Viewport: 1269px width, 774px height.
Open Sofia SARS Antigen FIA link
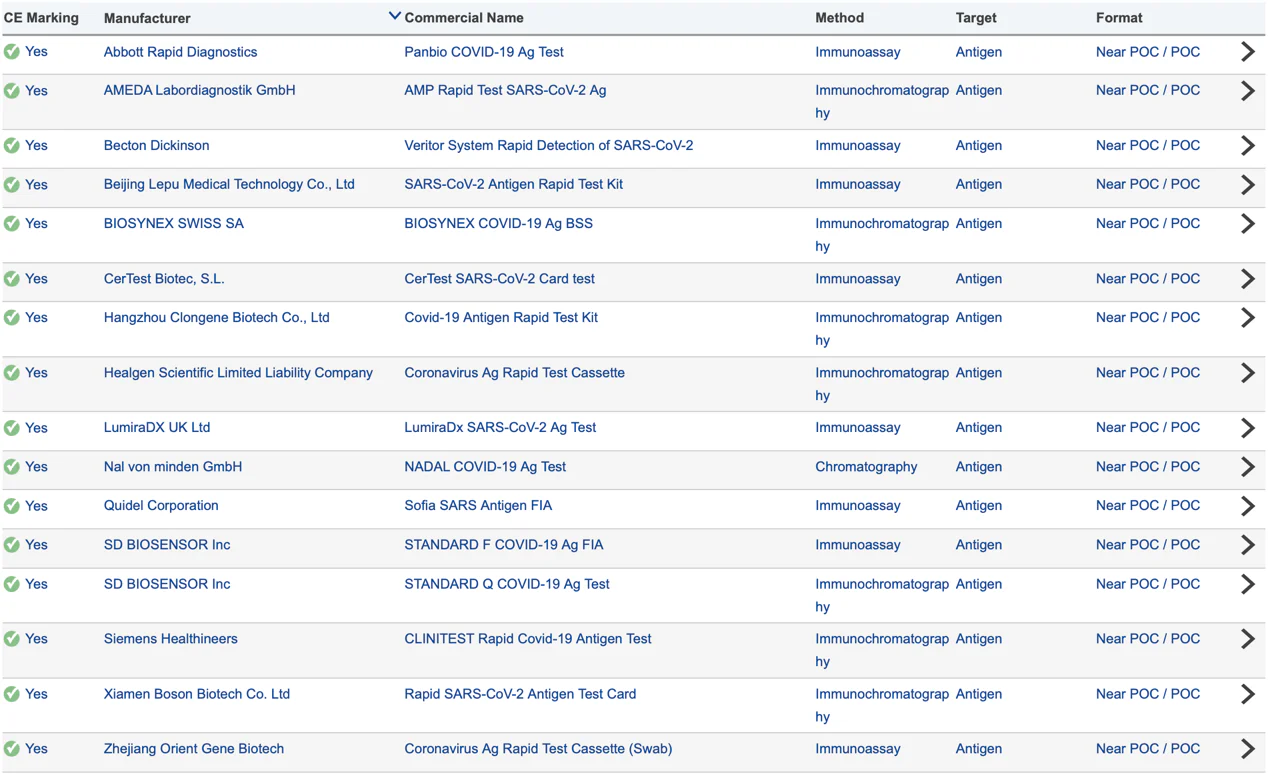tap(478, 505)
